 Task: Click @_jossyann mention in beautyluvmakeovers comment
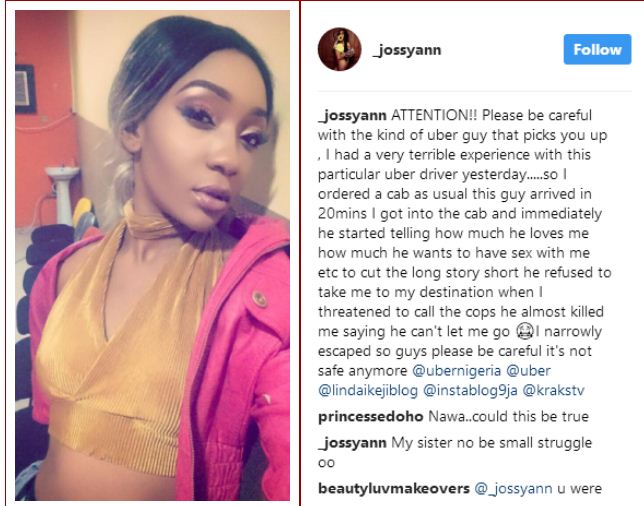[x=513, y=488]
